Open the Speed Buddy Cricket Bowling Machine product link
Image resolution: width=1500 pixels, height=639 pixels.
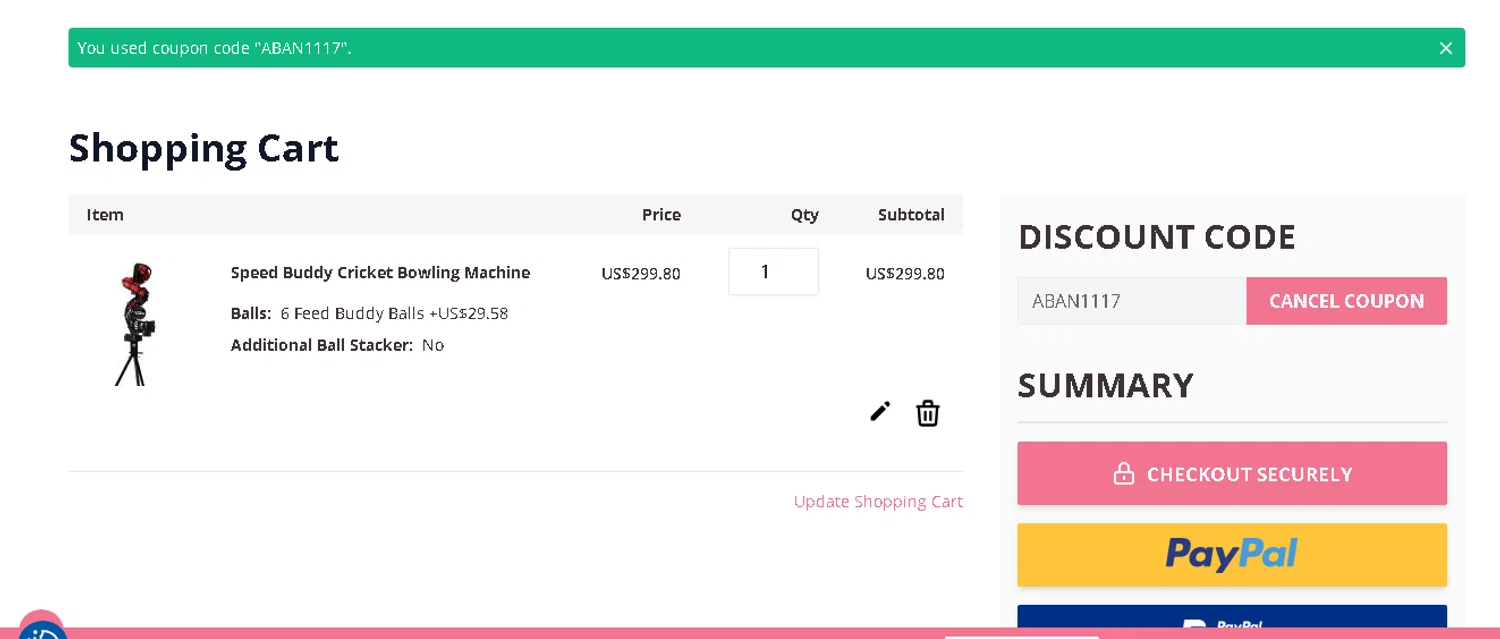pyautogui.click(x=380, y=273)
